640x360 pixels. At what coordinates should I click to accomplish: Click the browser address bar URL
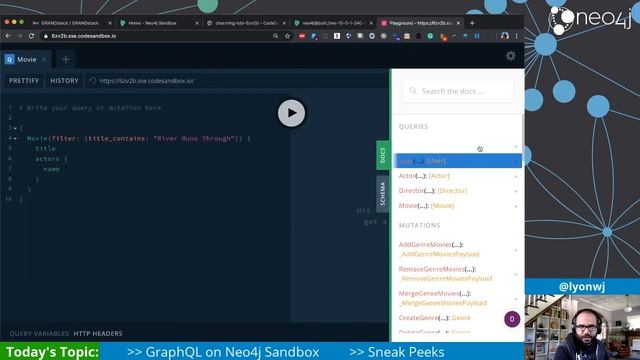click(84, 36)
